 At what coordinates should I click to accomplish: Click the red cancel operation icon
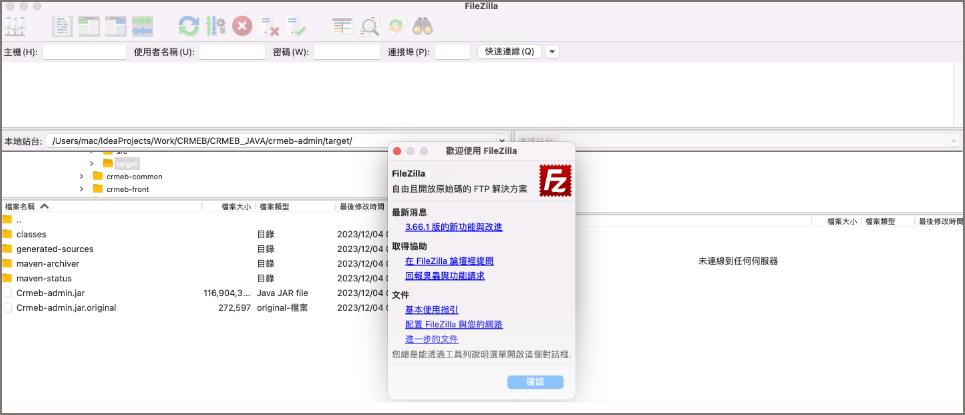(x=242, y=25)
